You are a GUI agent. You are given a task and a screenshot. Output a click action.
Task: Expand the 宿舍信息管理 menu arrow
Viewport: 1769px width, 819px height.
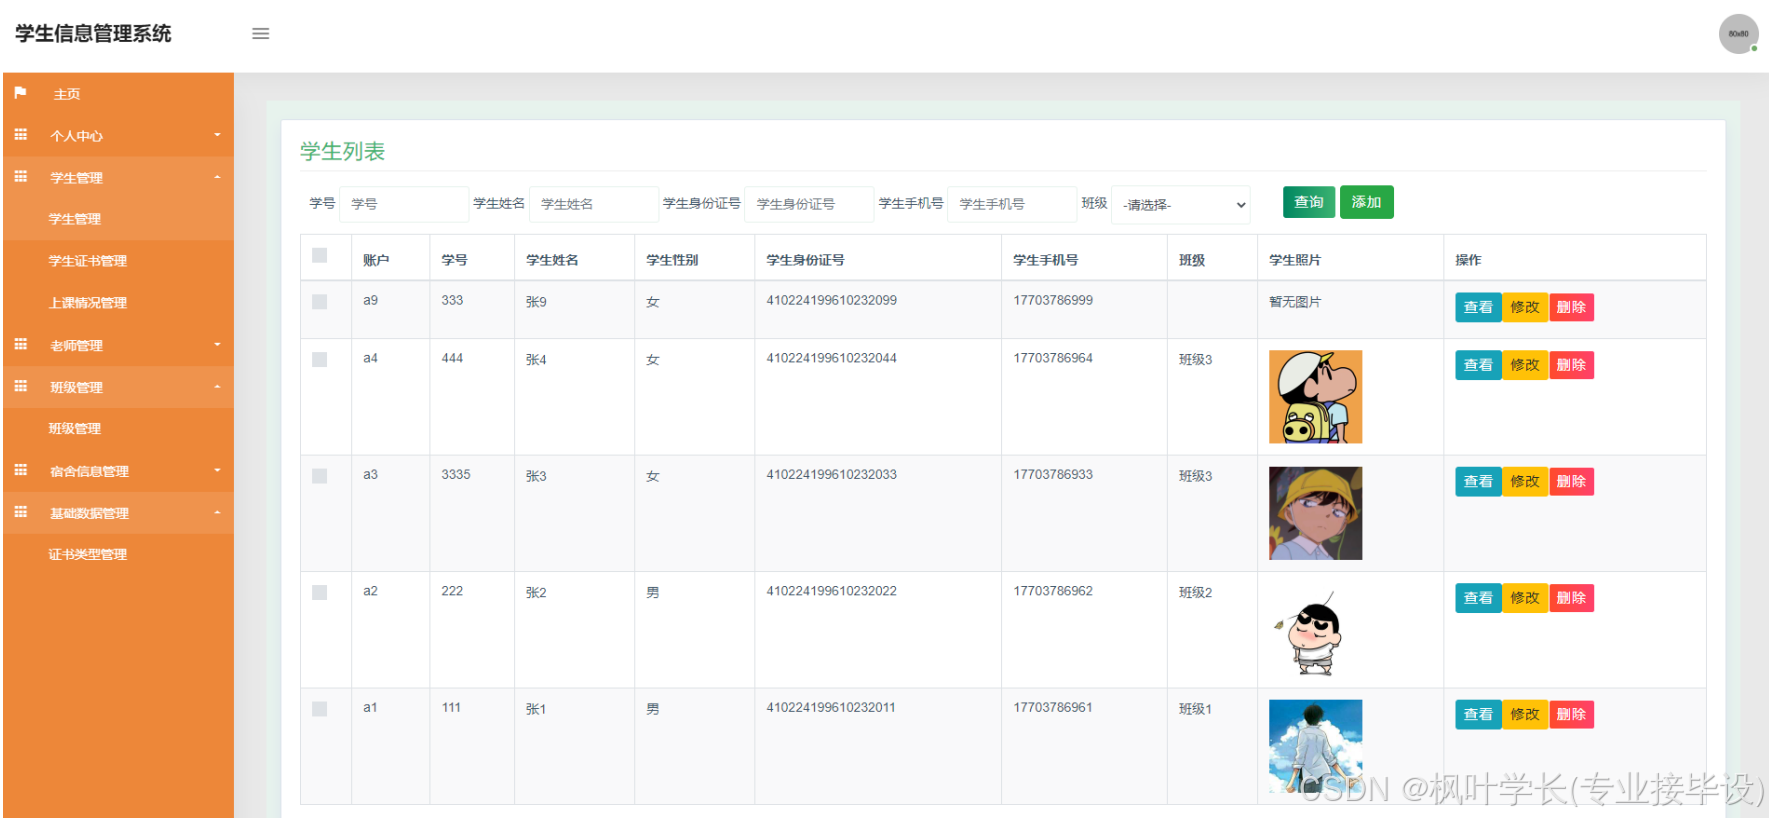click(x=217, y=471)
